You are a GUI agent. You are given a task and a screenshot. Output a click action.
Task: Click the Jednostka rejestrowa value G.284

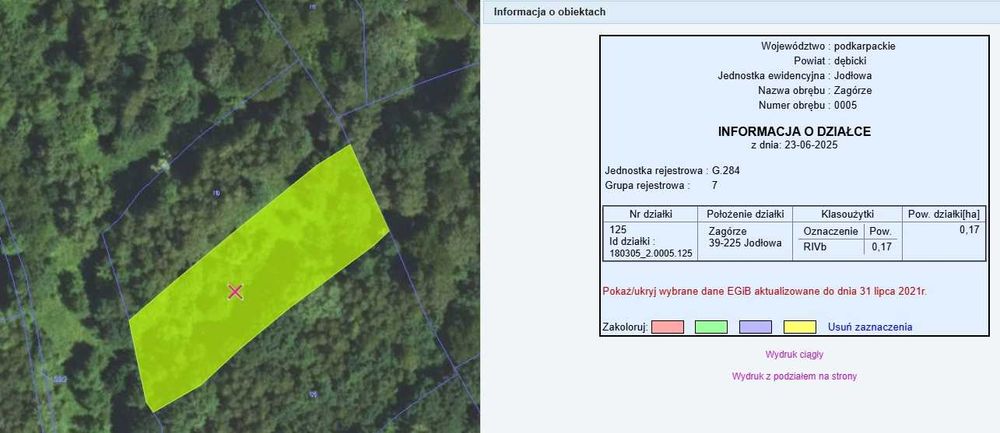726,170
